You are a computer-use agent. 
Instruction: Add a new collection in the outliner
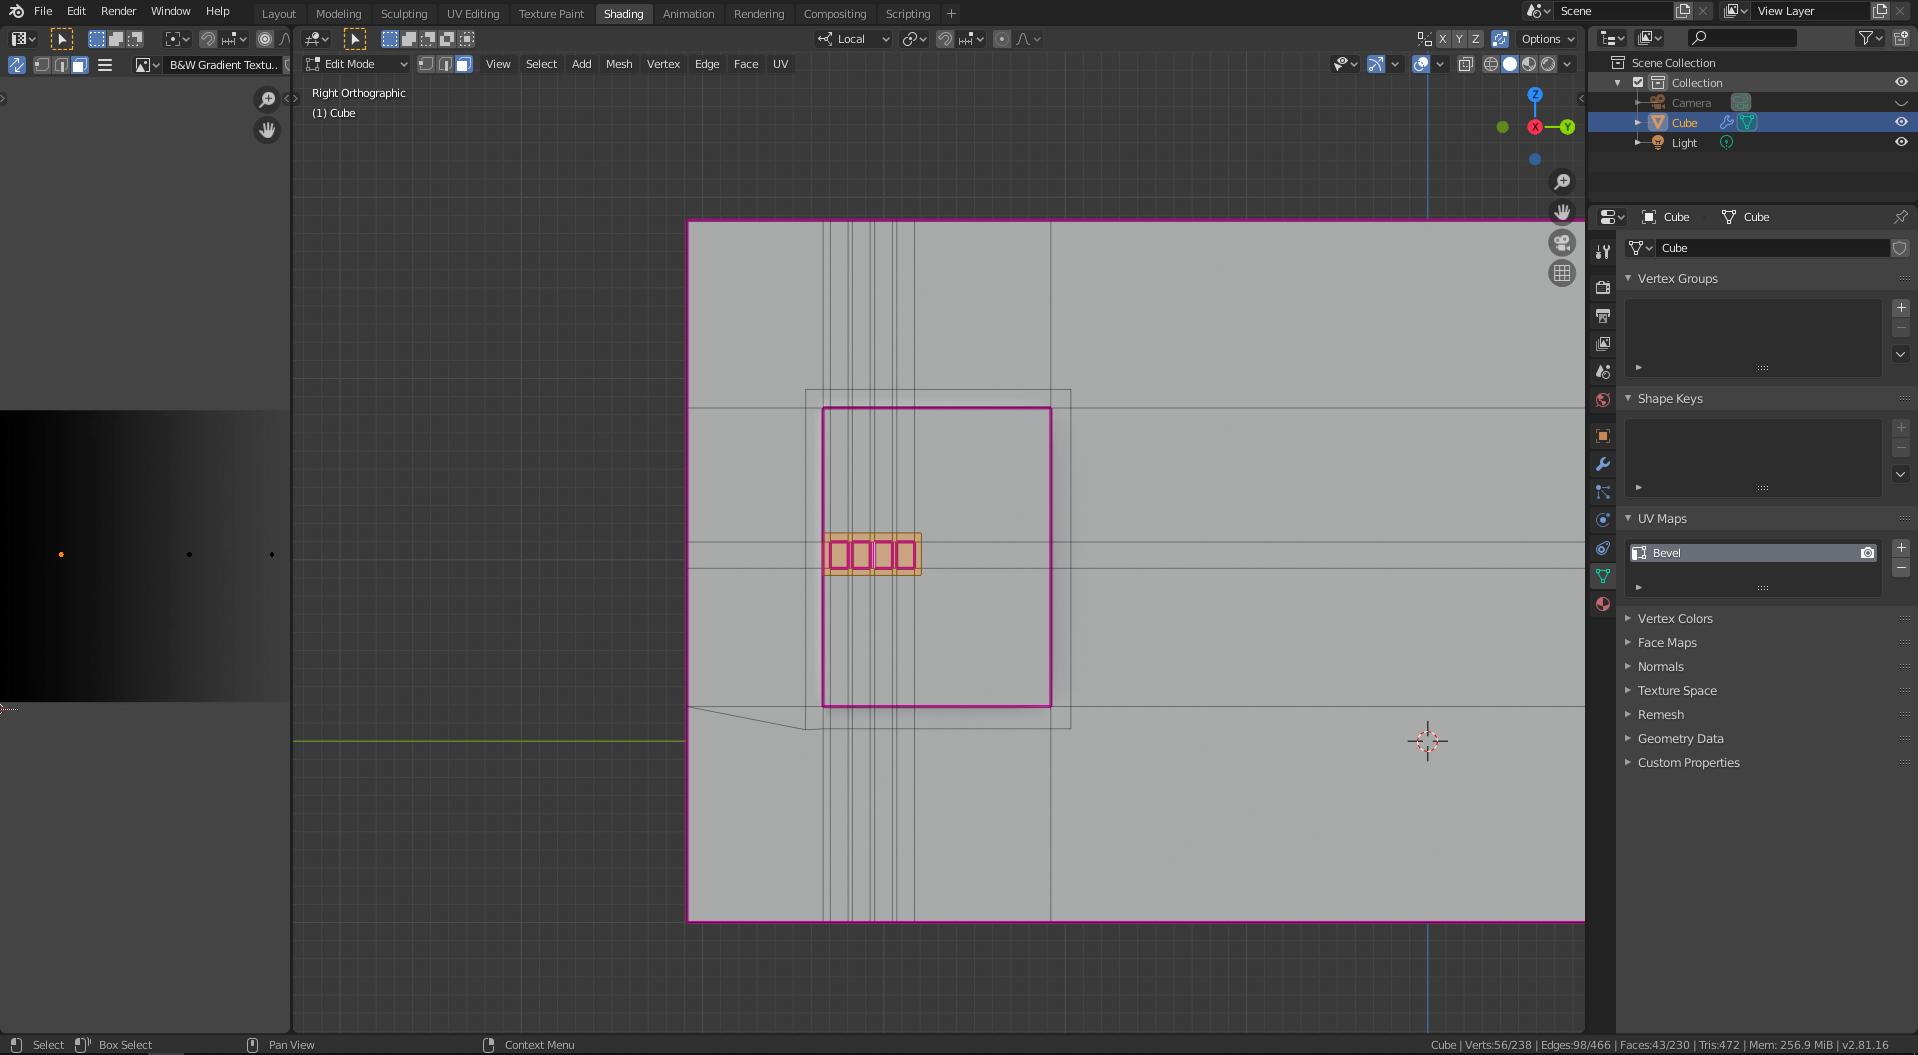pos(1901,38)
